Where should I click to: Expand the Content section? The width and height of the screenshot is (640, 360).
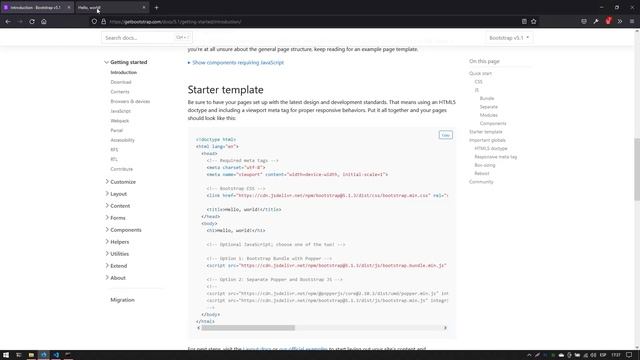(118, 206)
